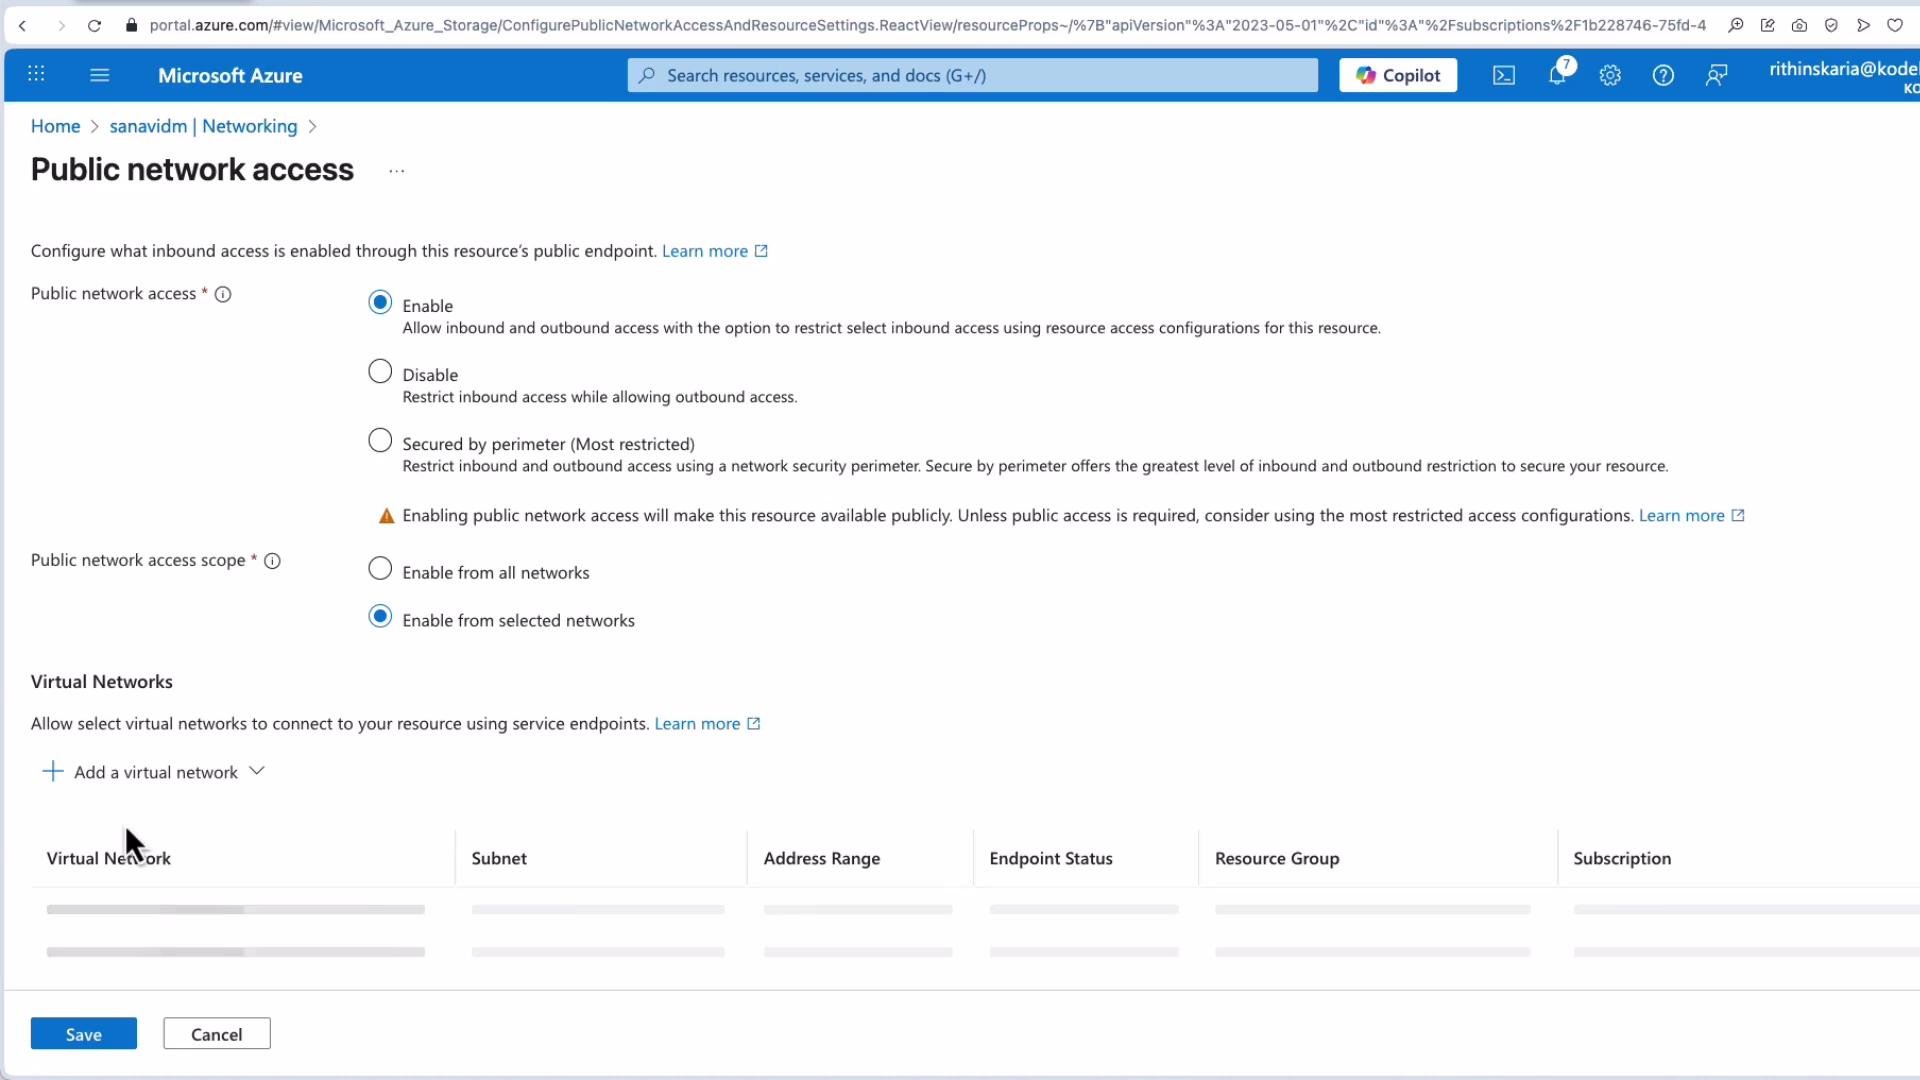Click the edit note icon in browser toolbar

click(x=1768, y=25)
